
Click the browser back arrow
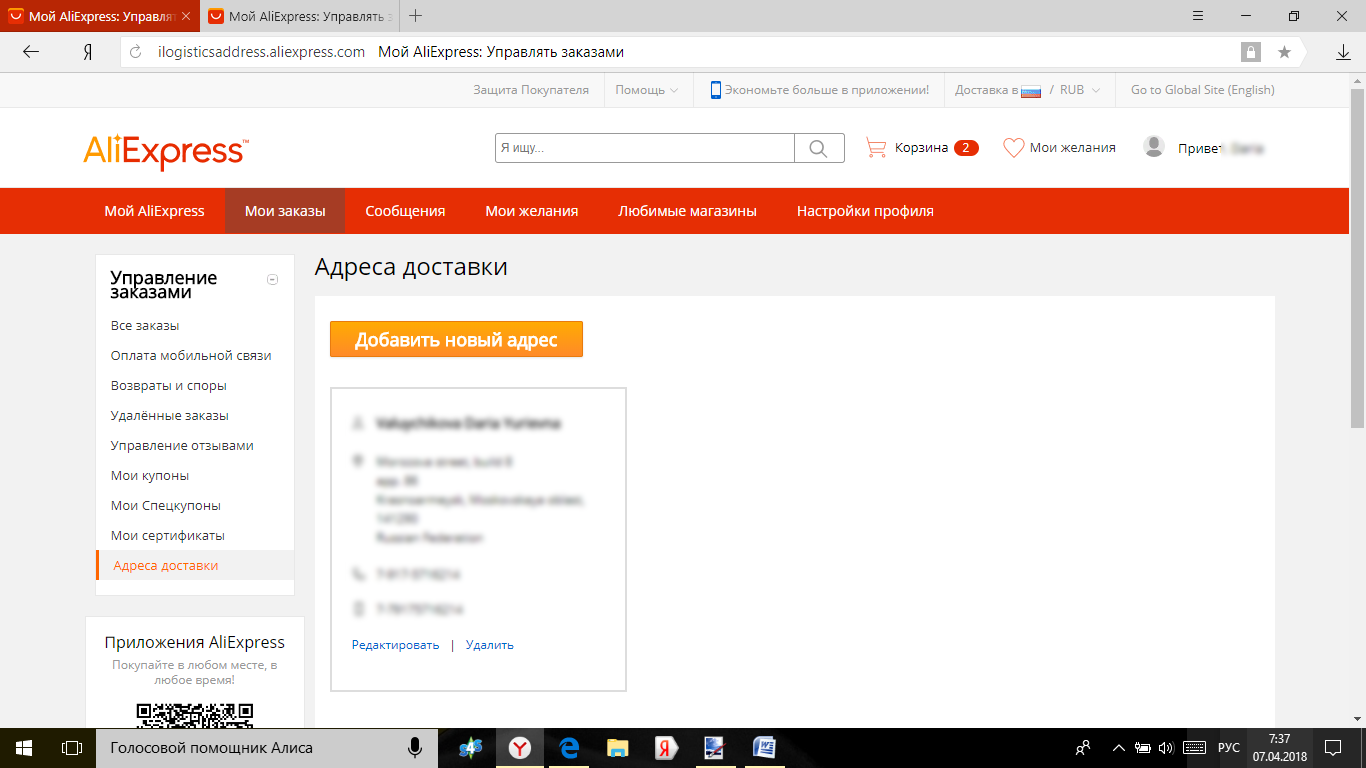coord(31,52)
